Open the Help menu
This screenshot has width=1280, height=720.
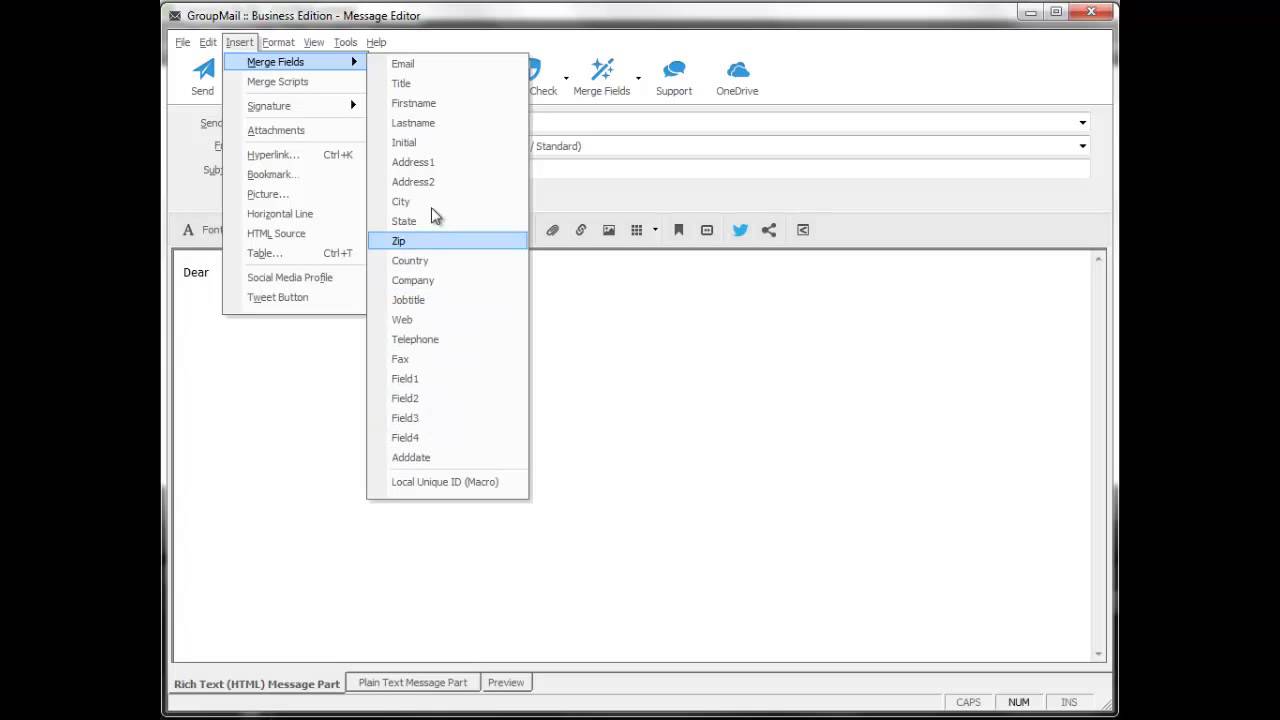(376, 42)
